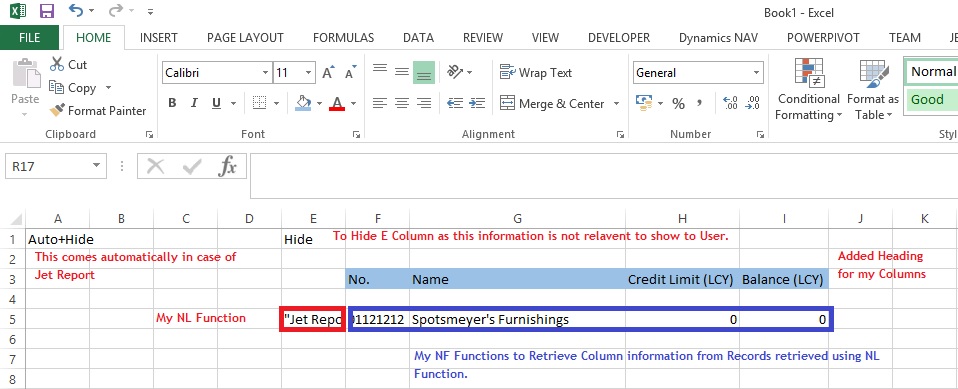
Task: Expand the Fill Color dropdown arrow
Action: 319,103
